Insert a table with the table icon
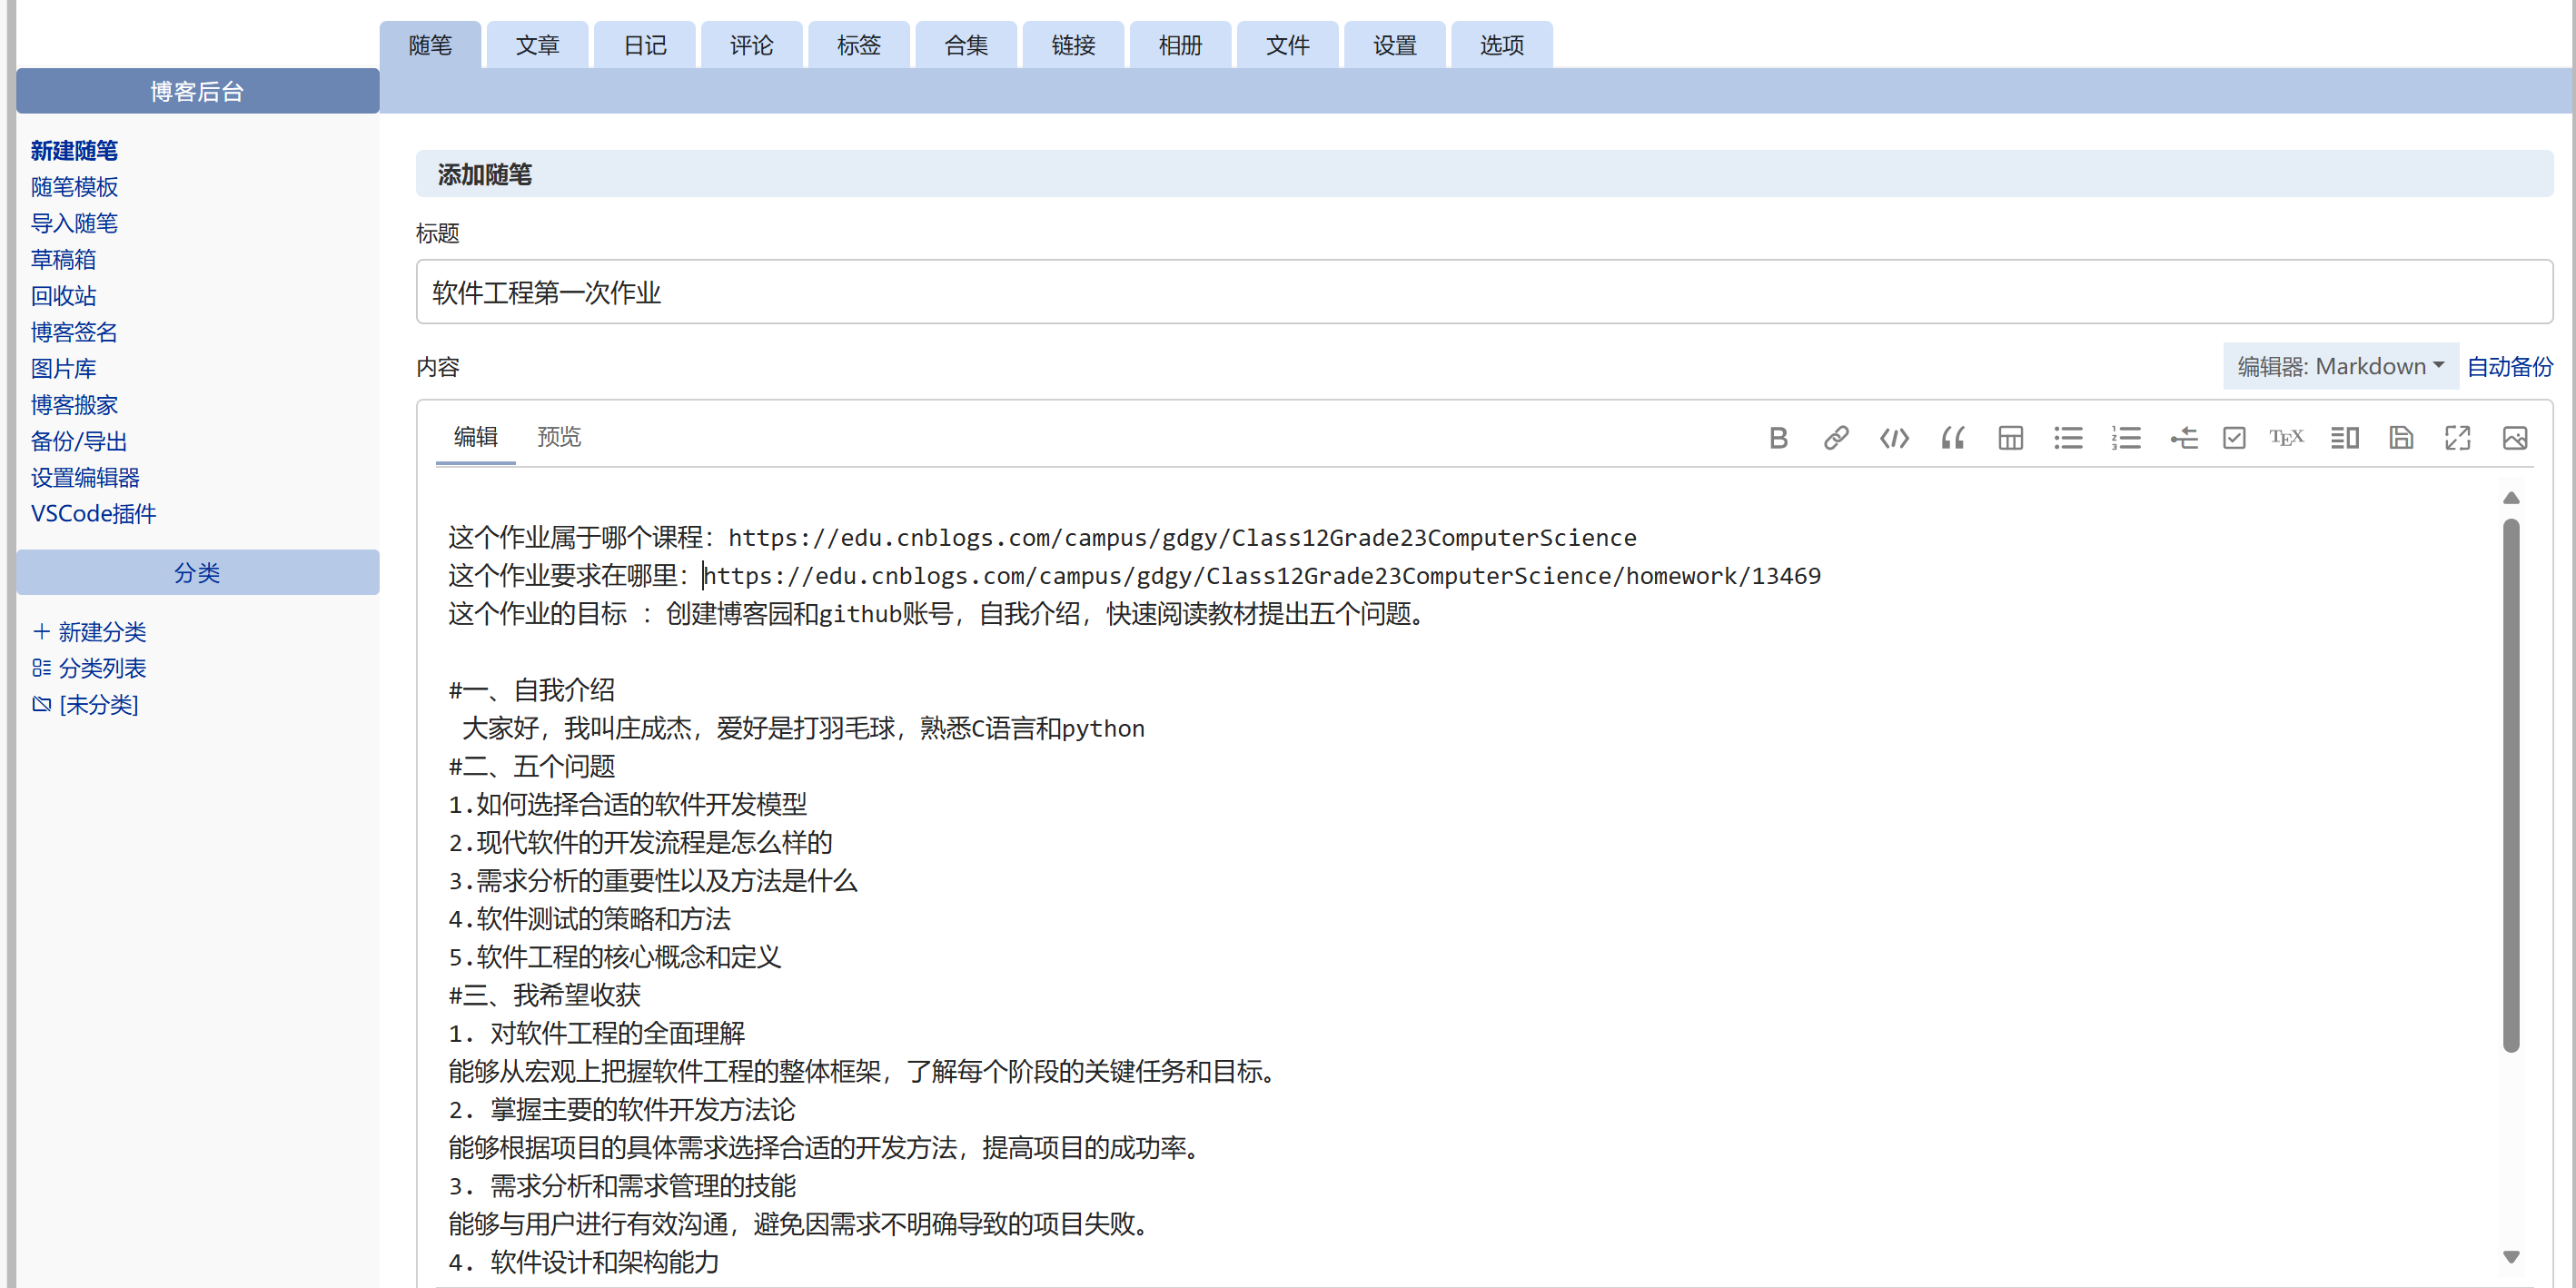 (2010, 438)
